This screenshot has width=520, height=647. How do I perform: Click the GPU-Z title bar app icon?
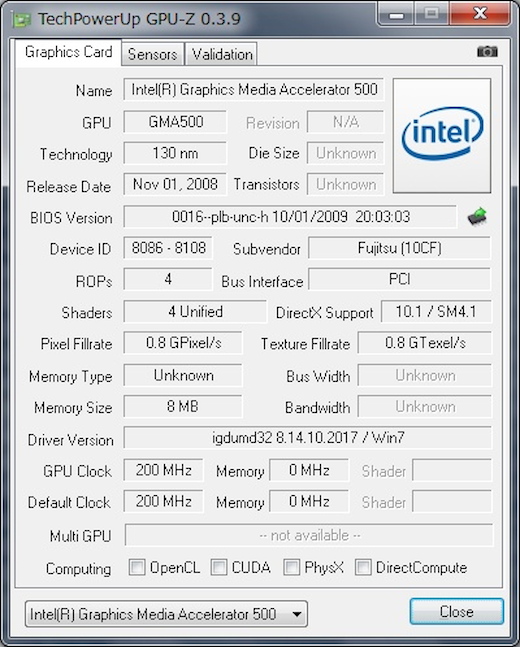point(21,19)
